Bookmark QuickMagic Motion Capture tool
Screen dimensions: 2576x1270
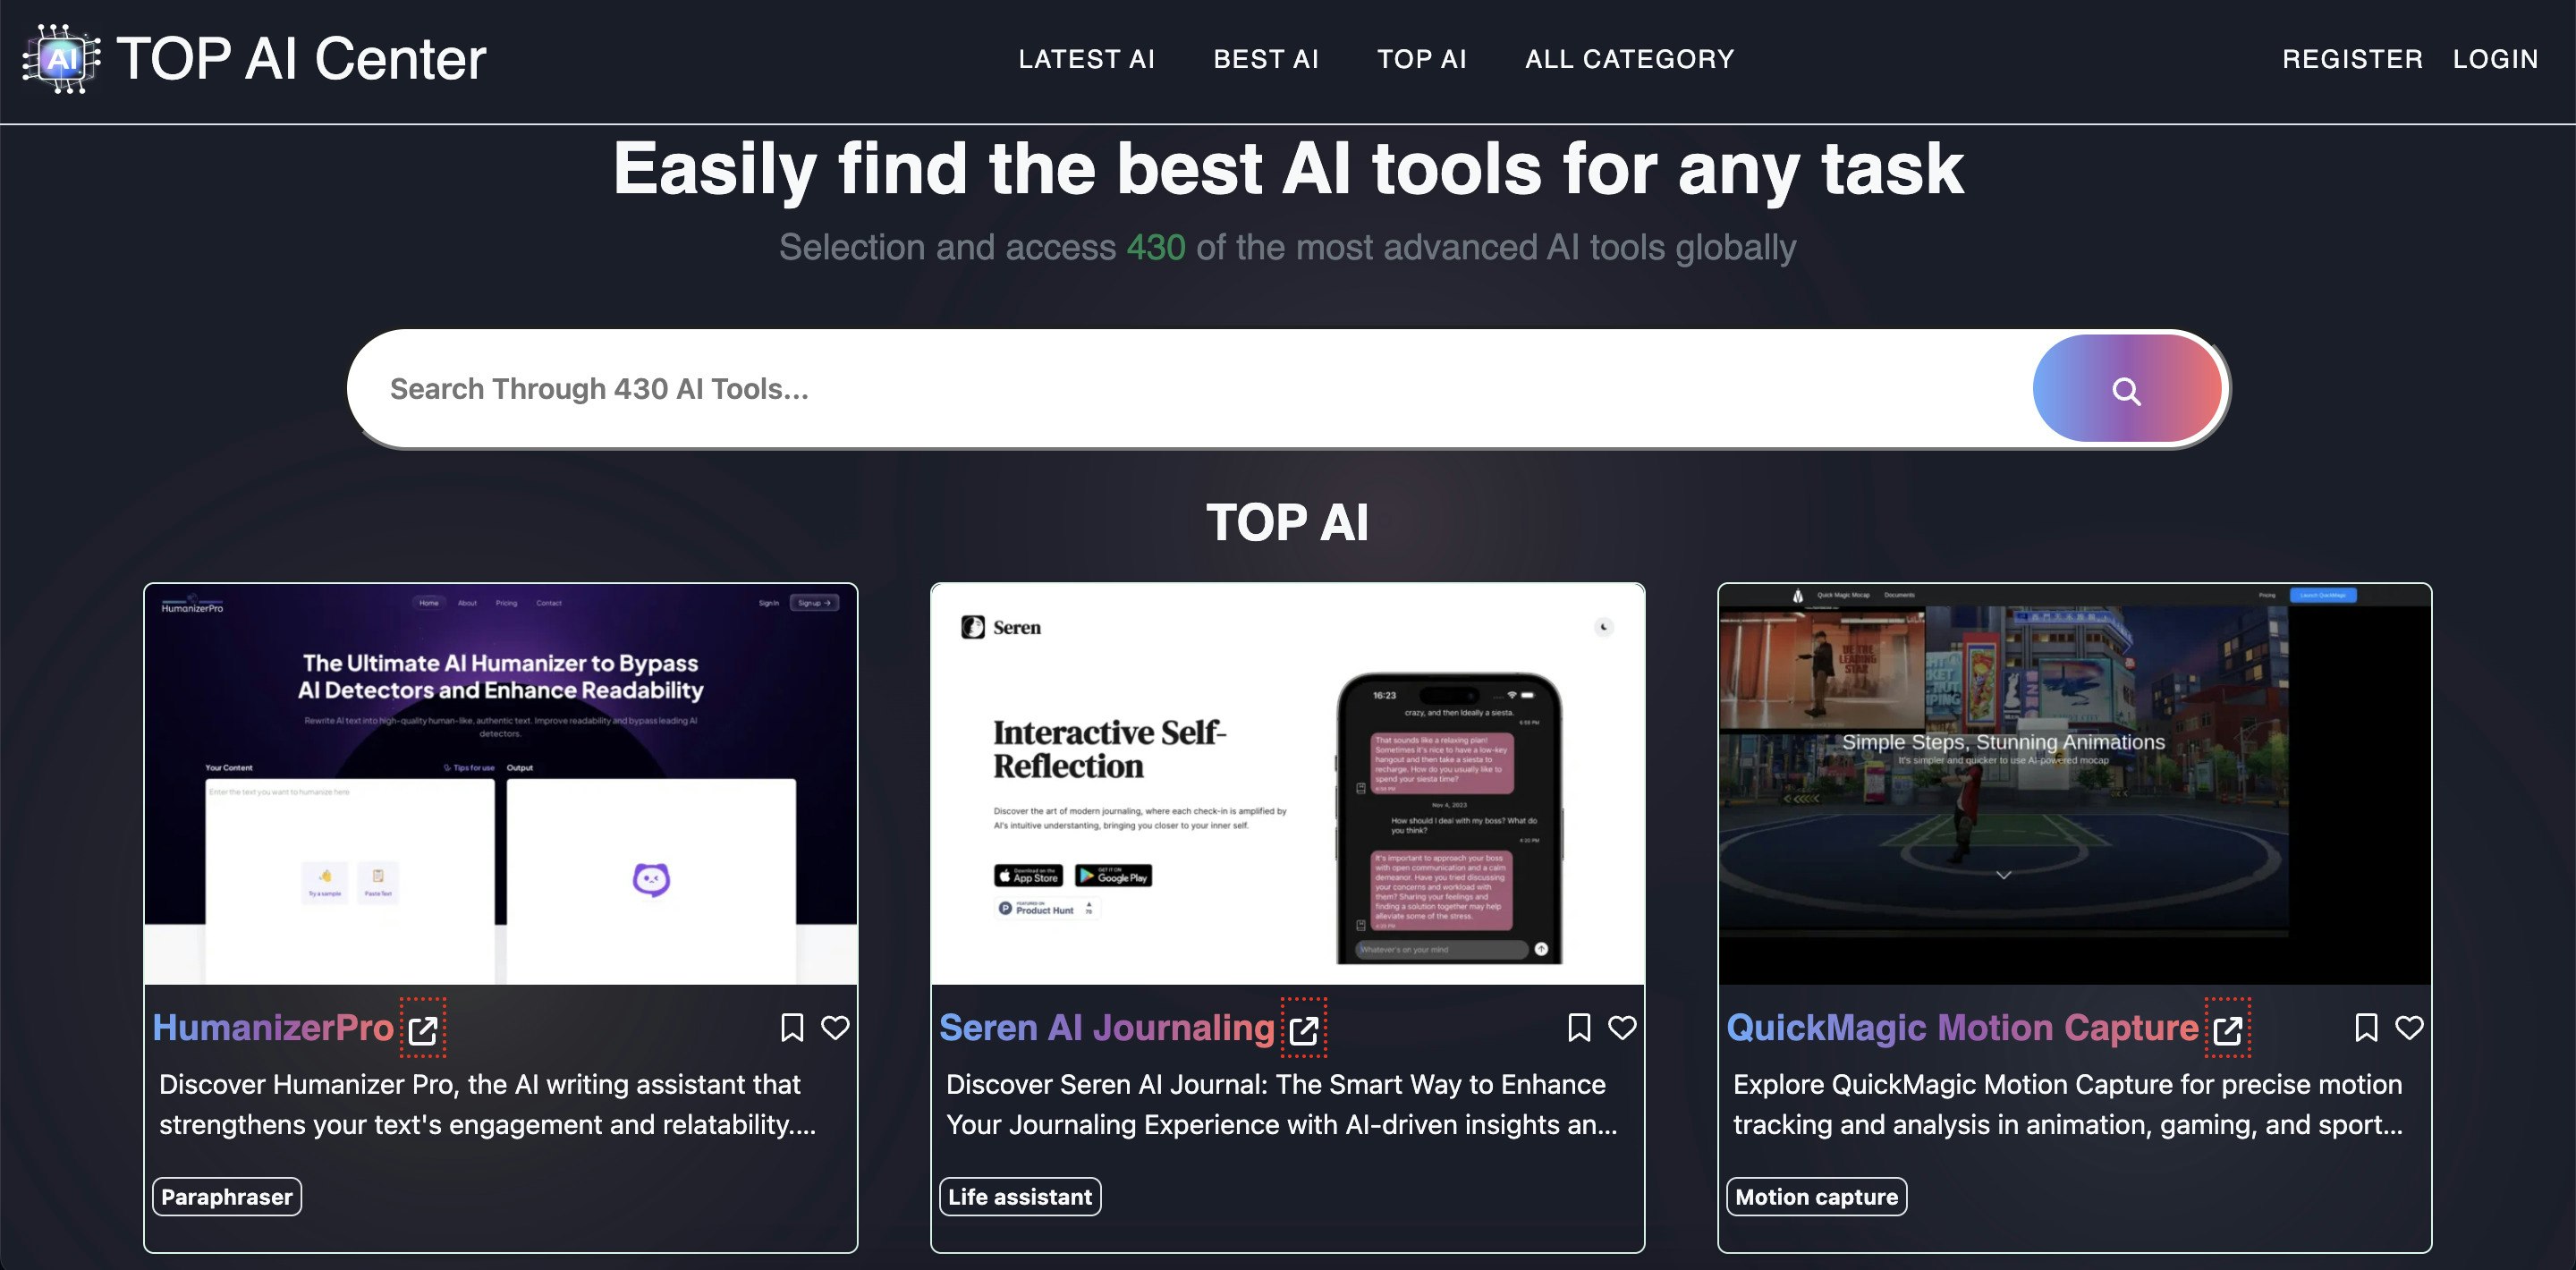(2366, 1027)
